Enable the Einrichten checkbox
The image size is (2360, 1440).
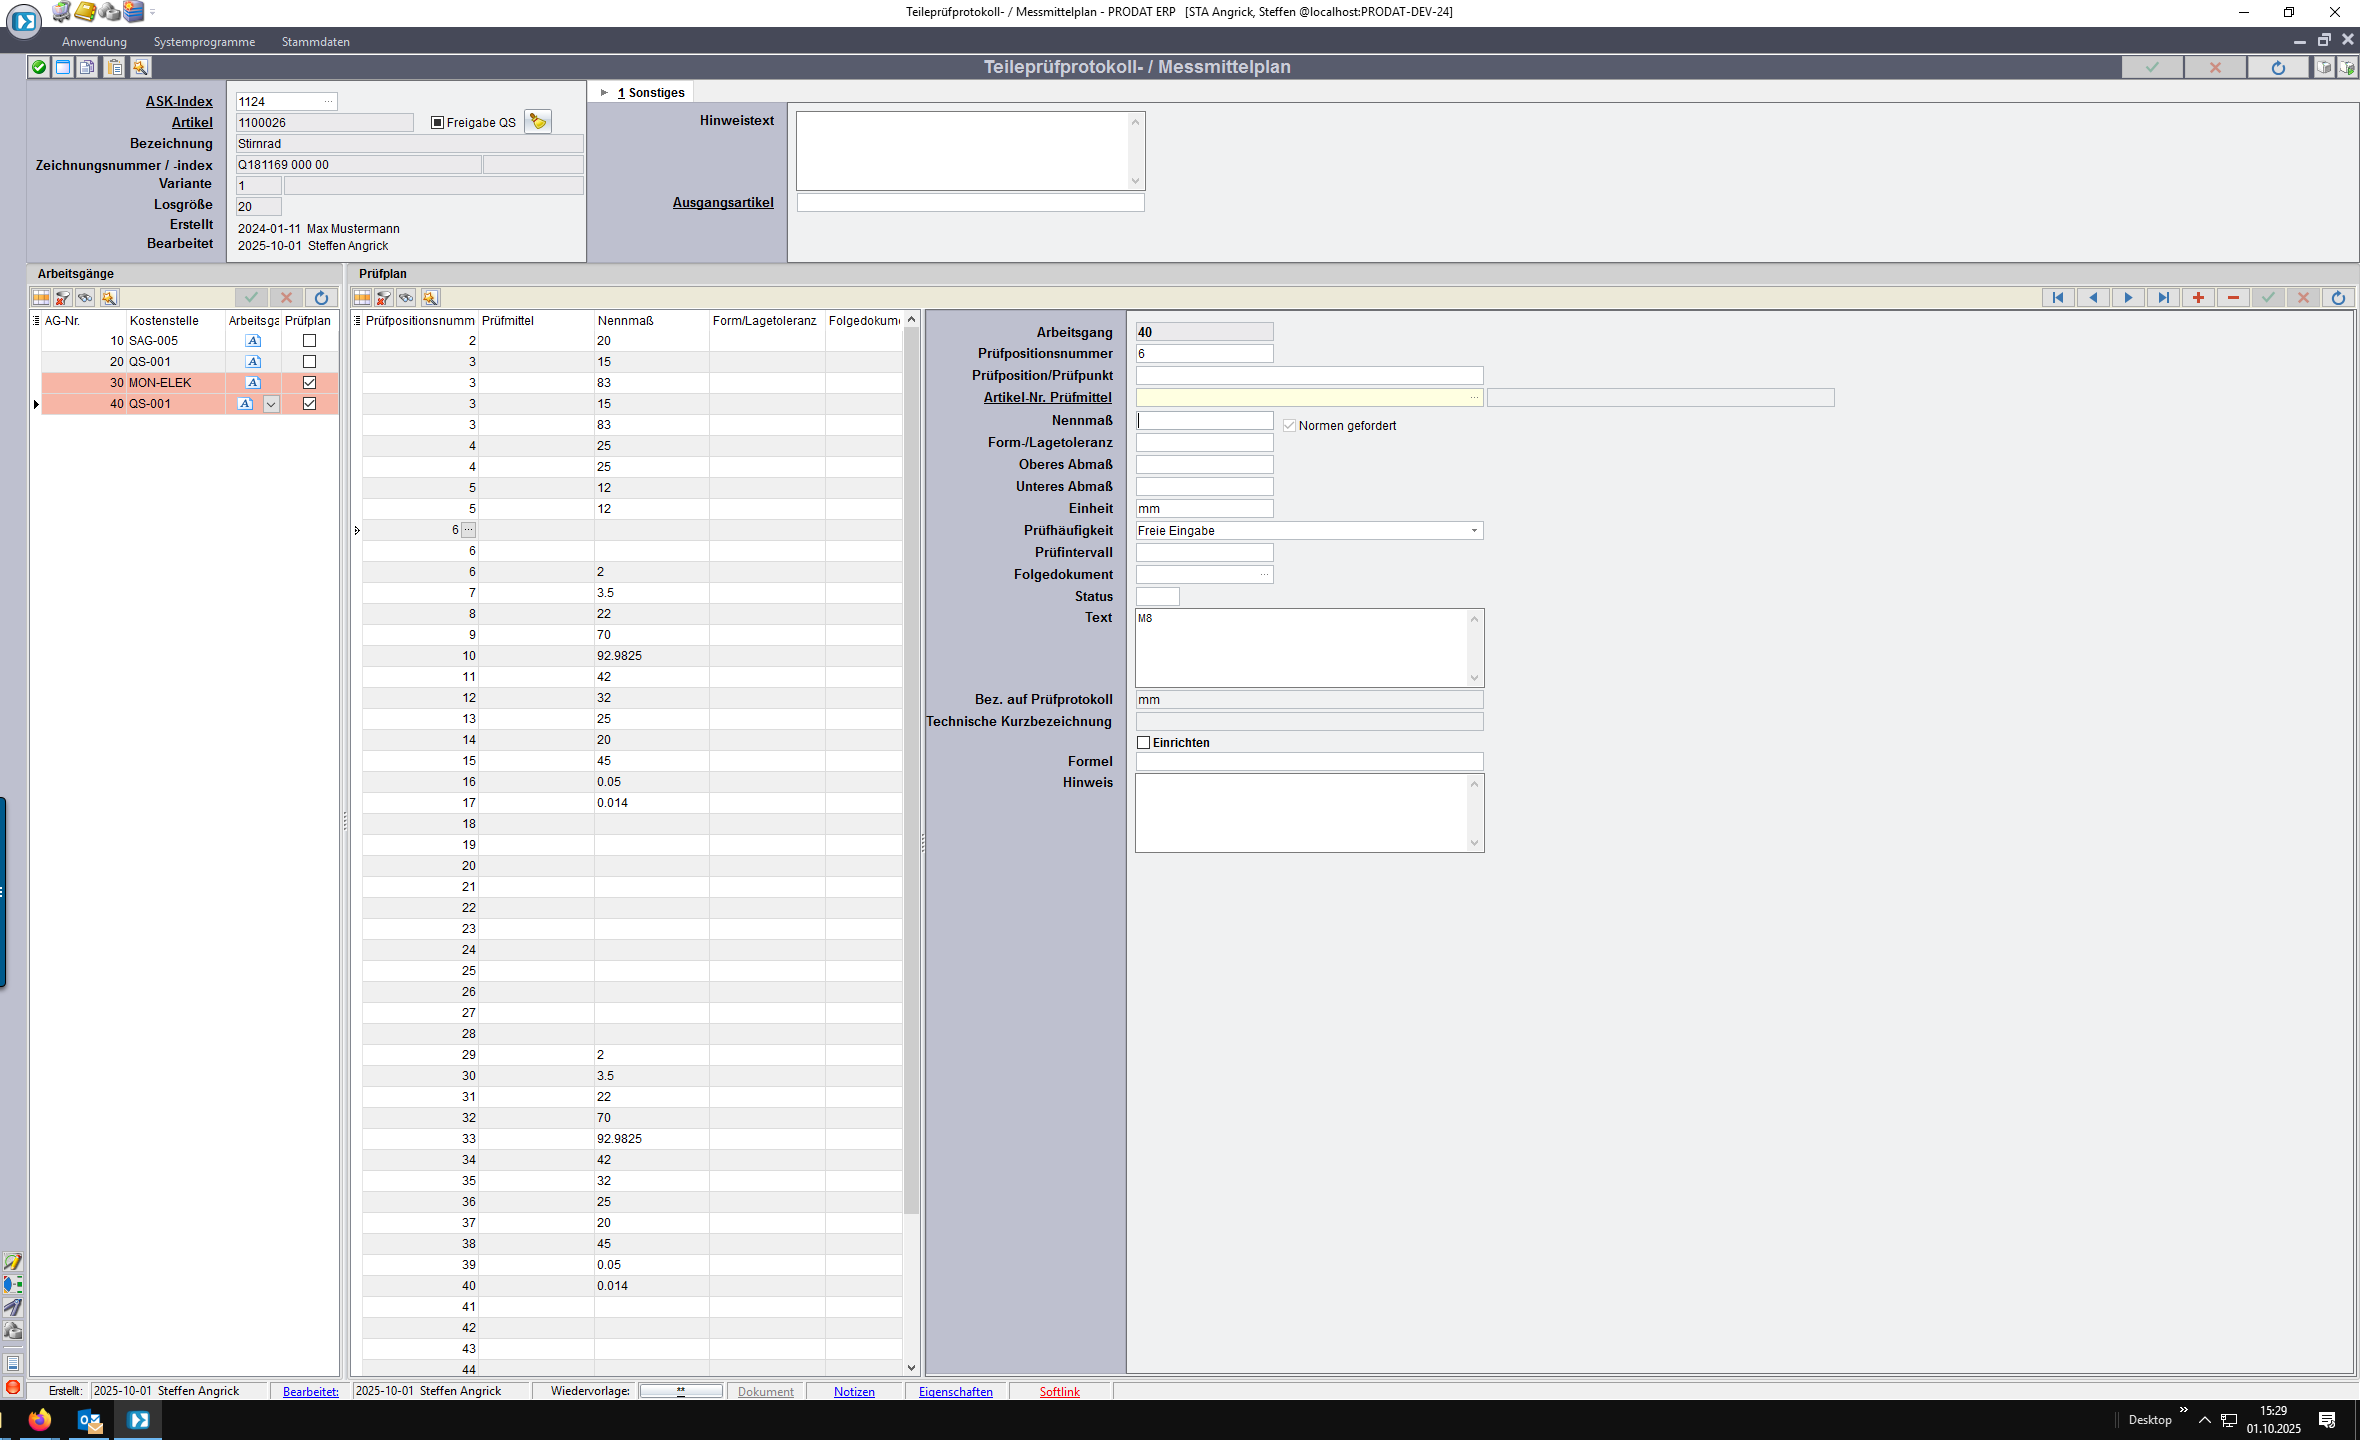tap(1144, 743)
